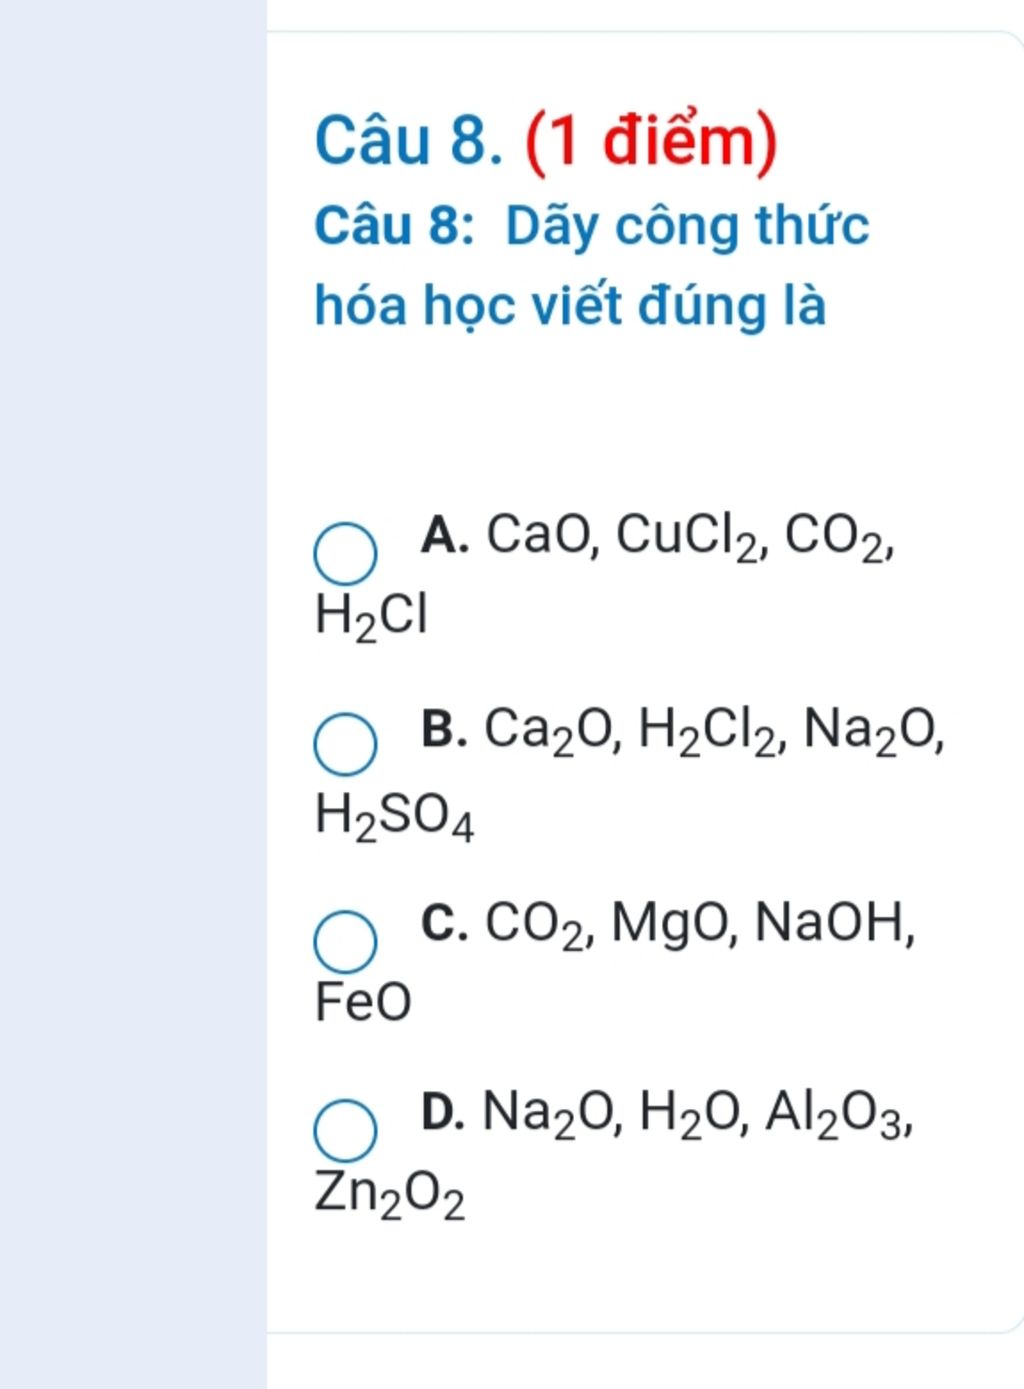Click the H2Cl formula in option A
The height and width of the screenshot is (1389, 1024).
371,616
